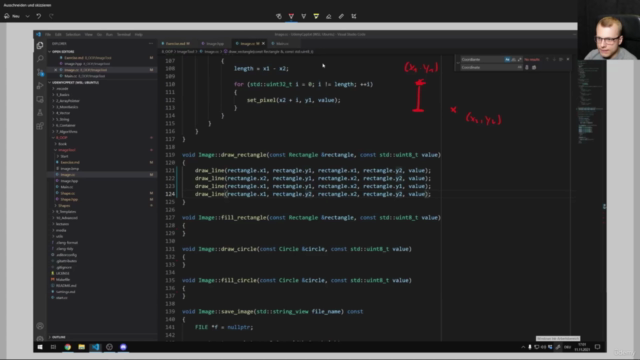This screenshot has height=360, width=640.
Task: Open the Run and Debug view
Action: [x=40, y=86]
